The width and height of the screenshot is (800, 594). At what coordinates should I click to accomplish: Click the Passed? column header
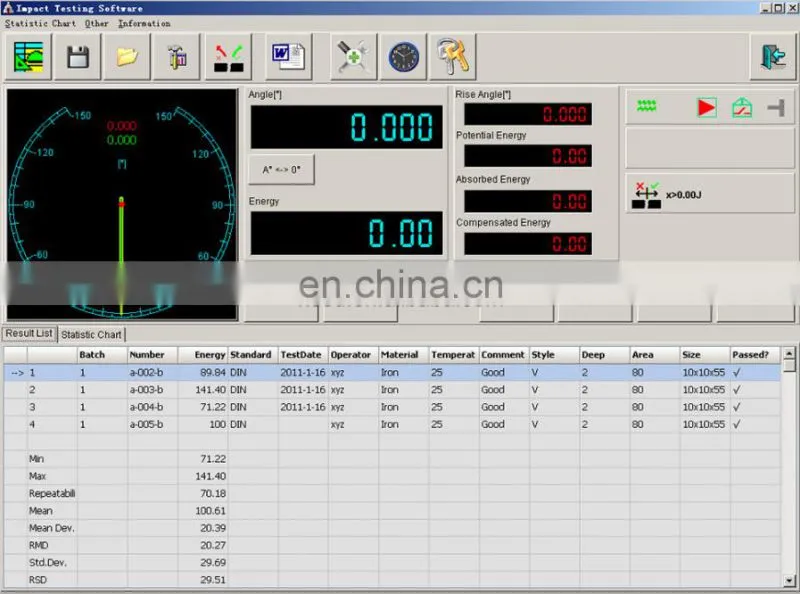click(x=755, y=355)
